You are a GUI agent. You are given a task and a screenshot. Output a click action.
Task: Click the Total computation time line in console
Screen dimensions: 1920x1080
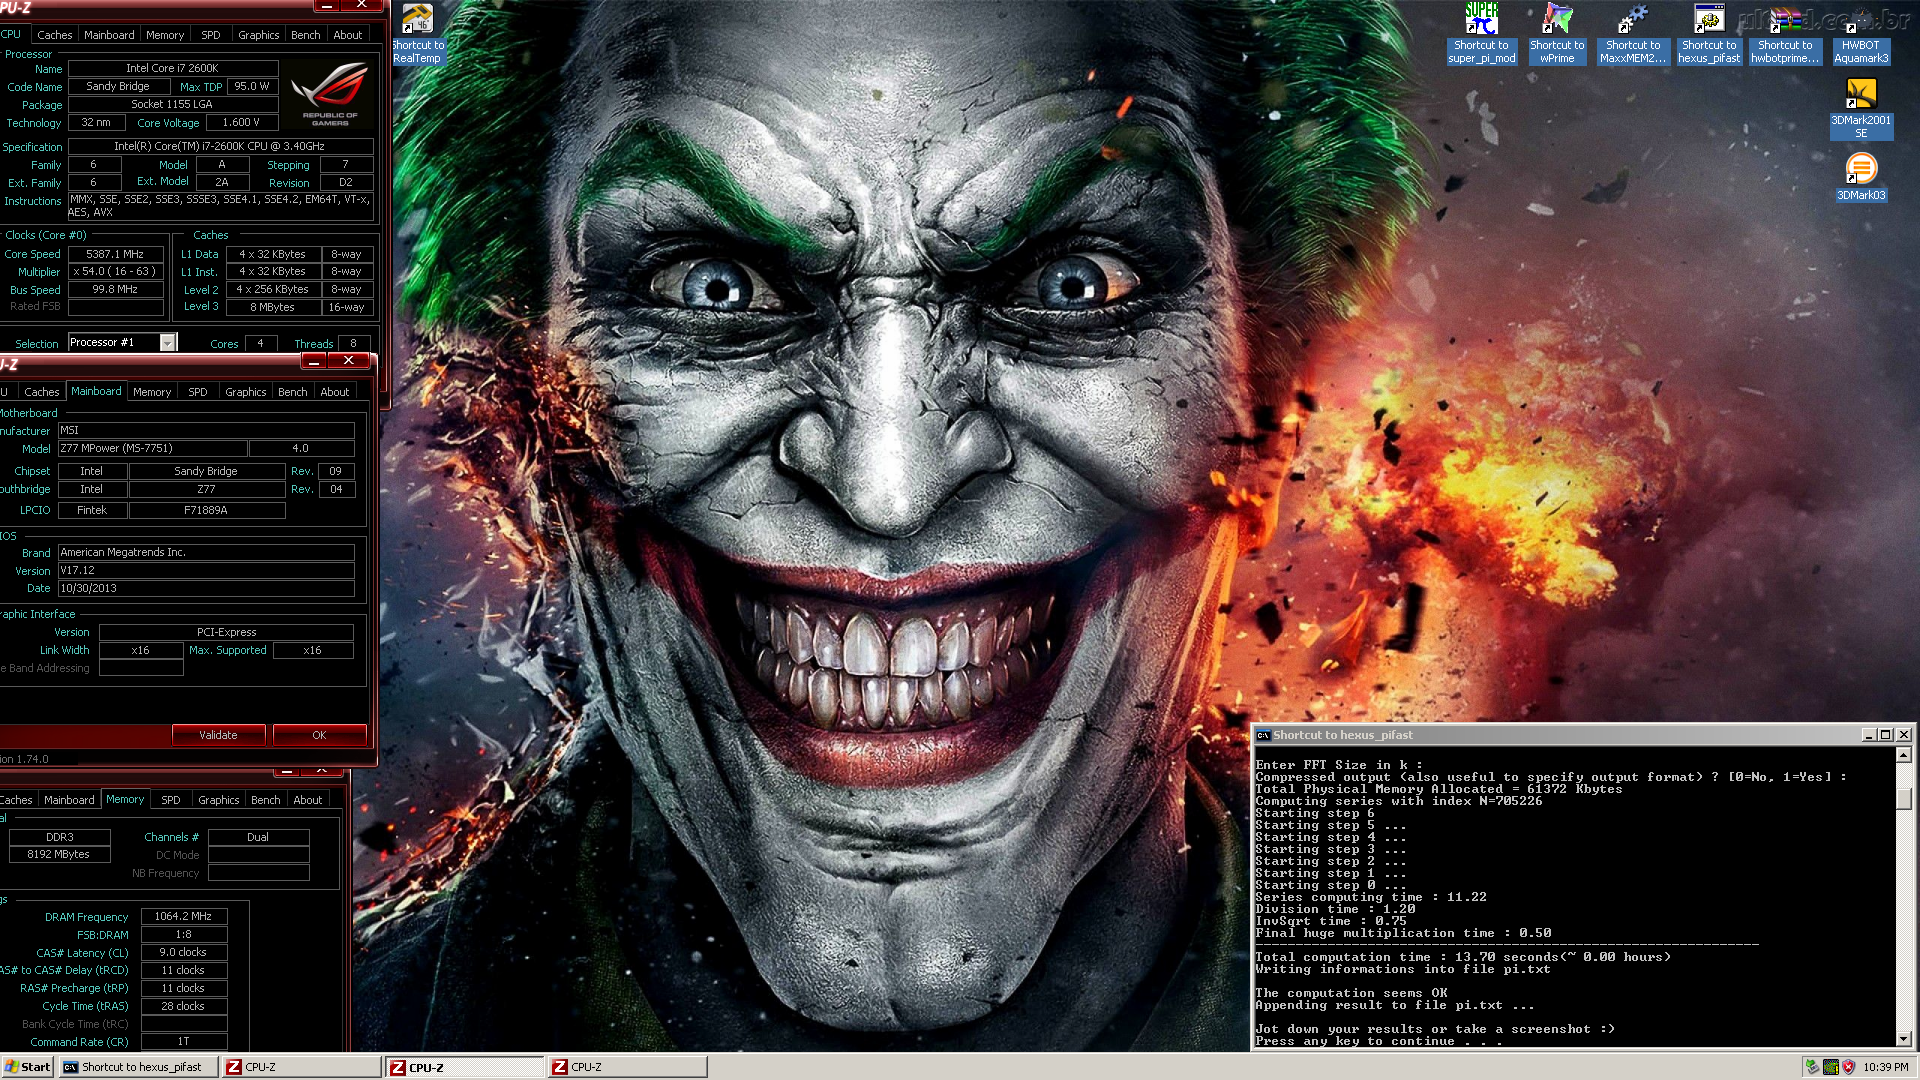pyautogui.click(x=1462, y=957)
